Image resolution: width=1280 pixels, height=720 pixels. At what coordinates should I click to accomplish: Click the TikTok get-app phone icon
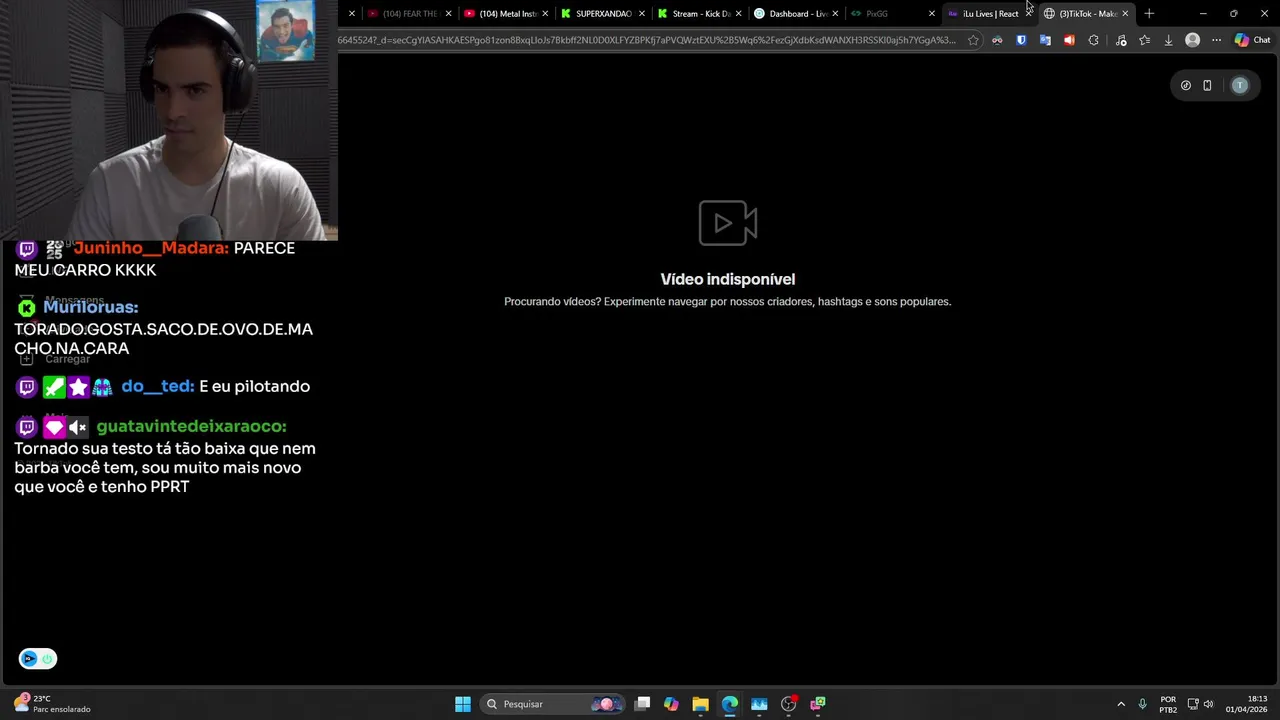[1207, 85]
